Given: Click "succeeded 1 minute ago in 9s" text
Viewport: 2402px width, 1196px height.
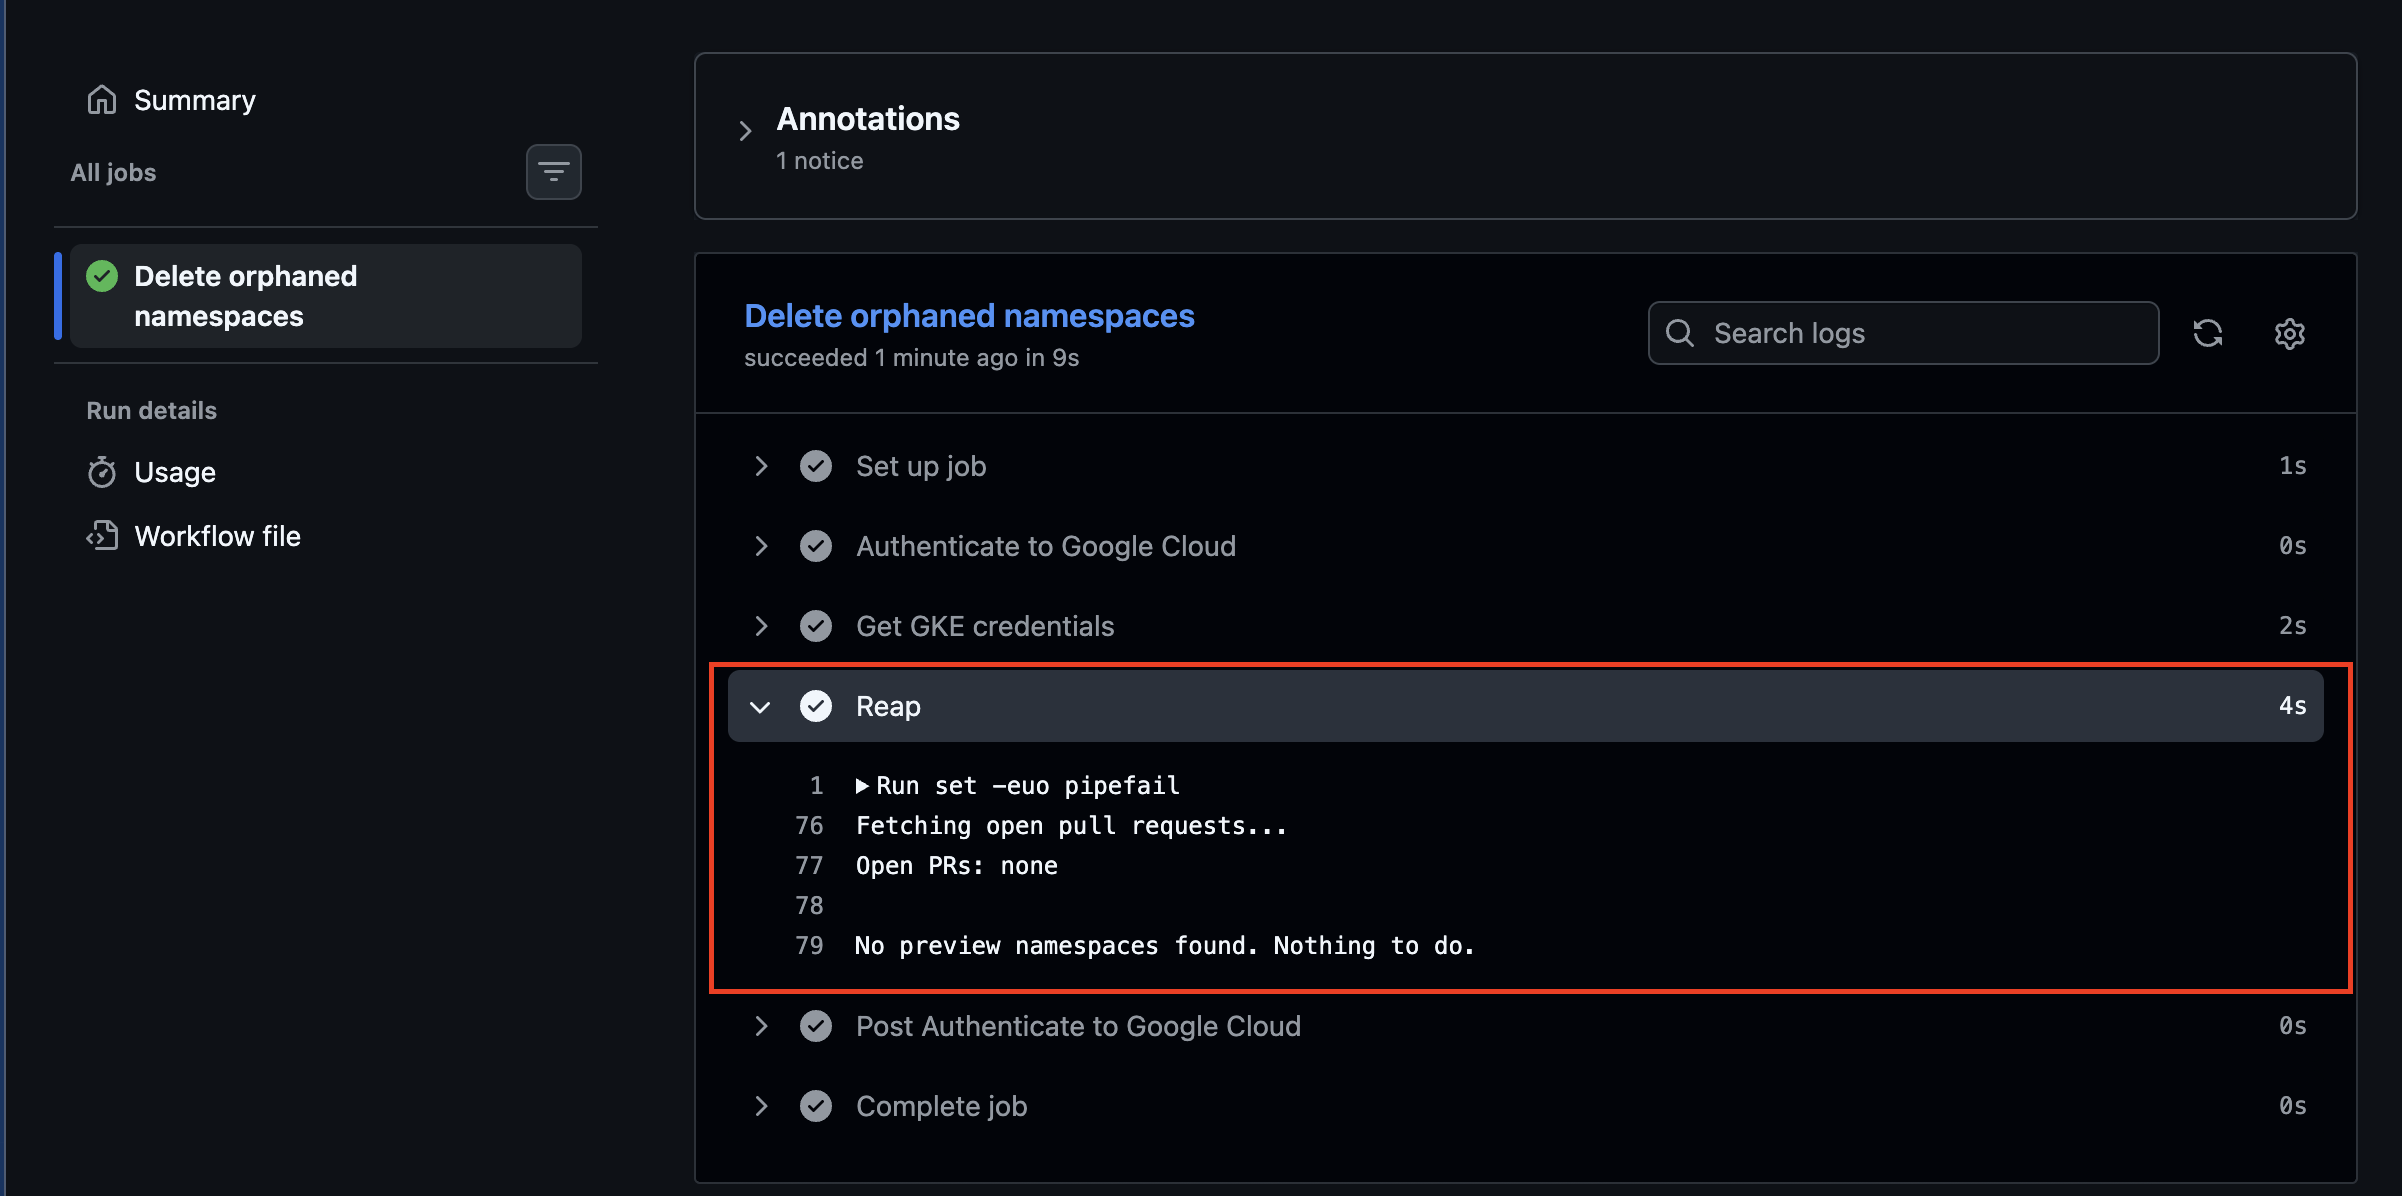Looking at the screenshot, I should pos(911,358).
